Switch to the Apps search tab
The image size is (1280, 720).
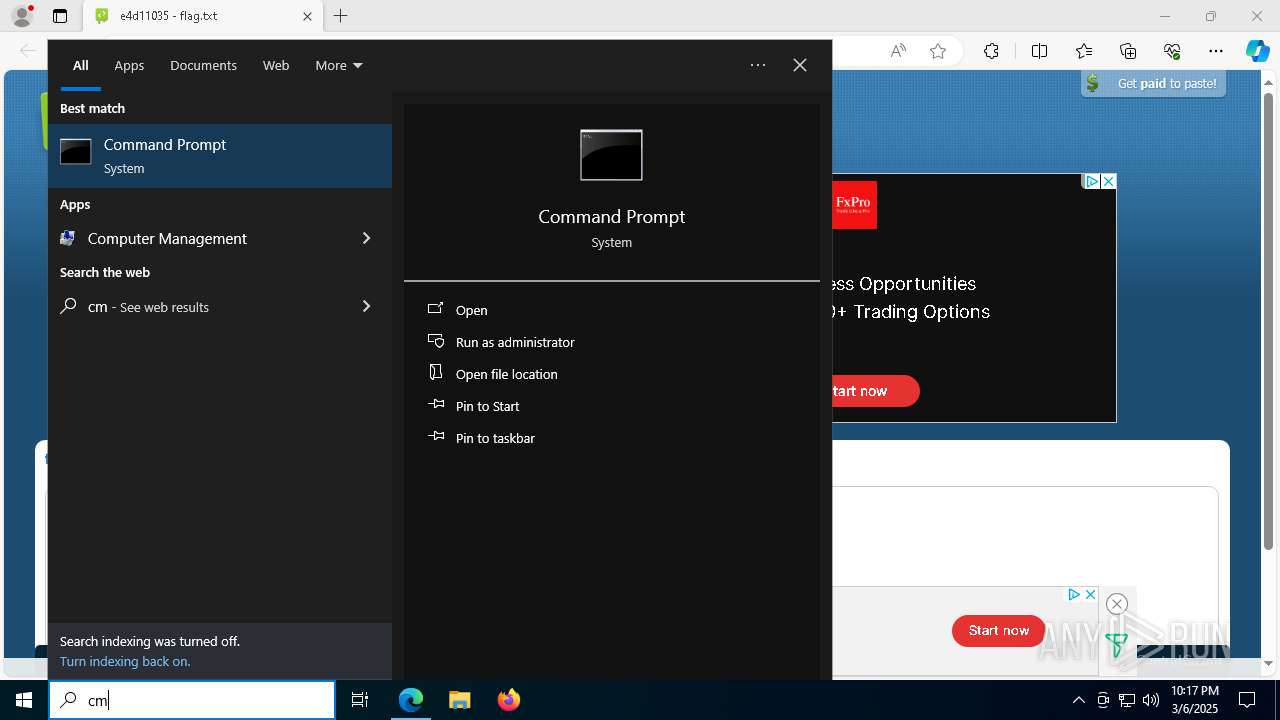point(129,65)
